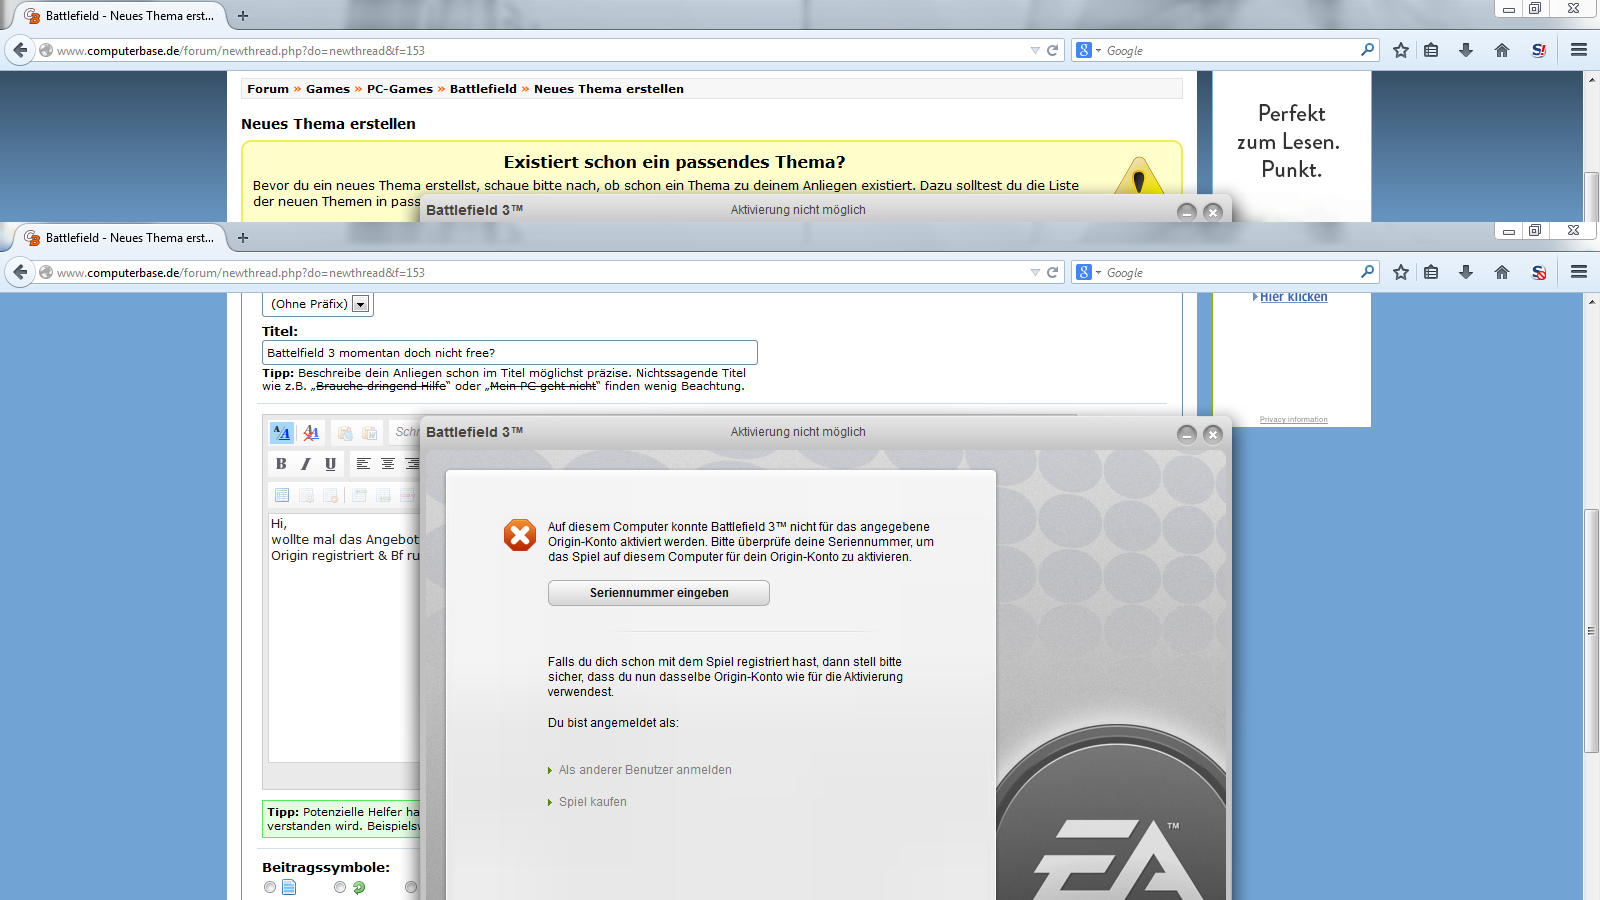Select the third post icon radio button
Viewport: 1600px width, 900px height.
pyautogui.click(x=411, y=887)
